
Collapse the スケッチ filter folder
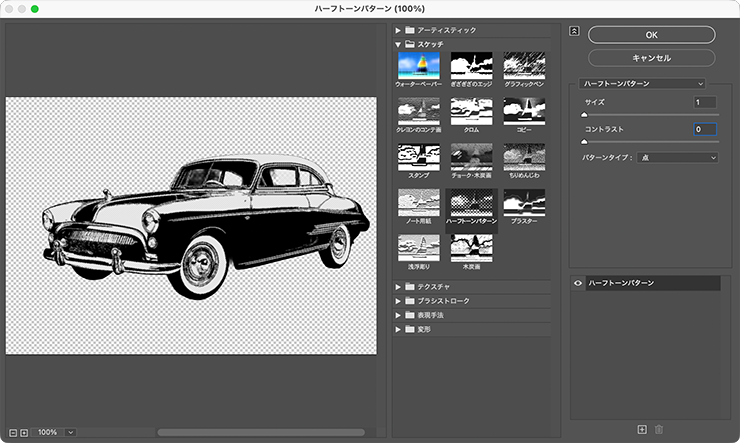[398, 45]
